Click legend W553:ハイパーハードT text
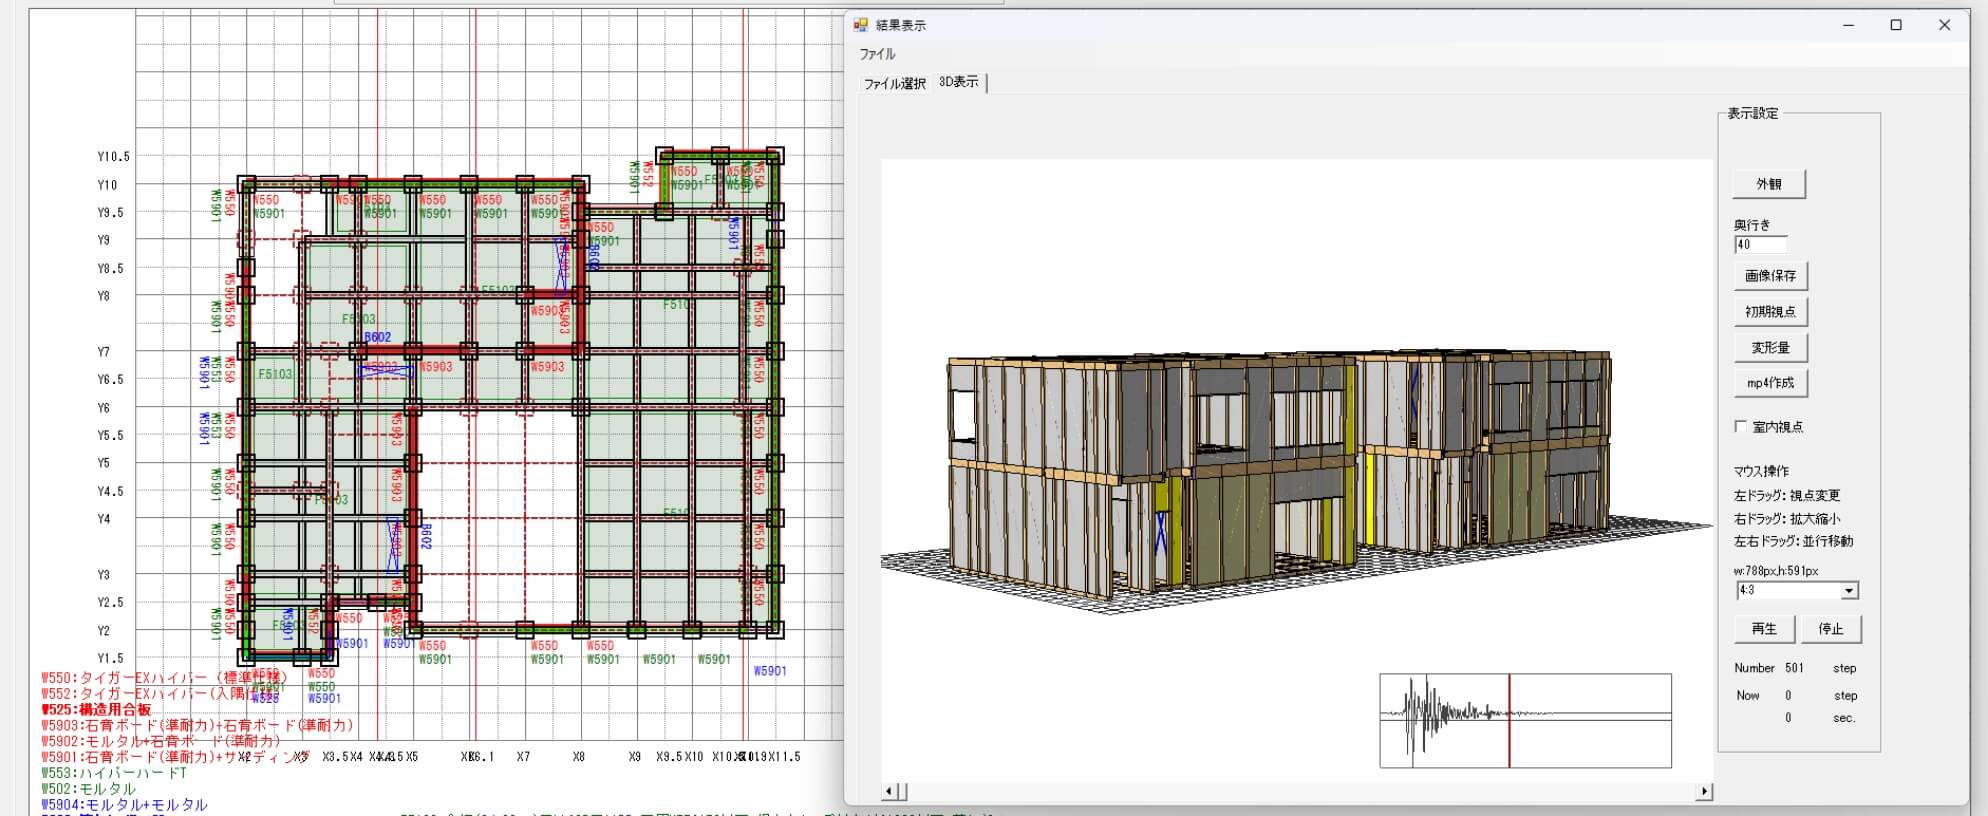Image resolution: width=1988 pixels, height=816 pixels. (114, 773)
